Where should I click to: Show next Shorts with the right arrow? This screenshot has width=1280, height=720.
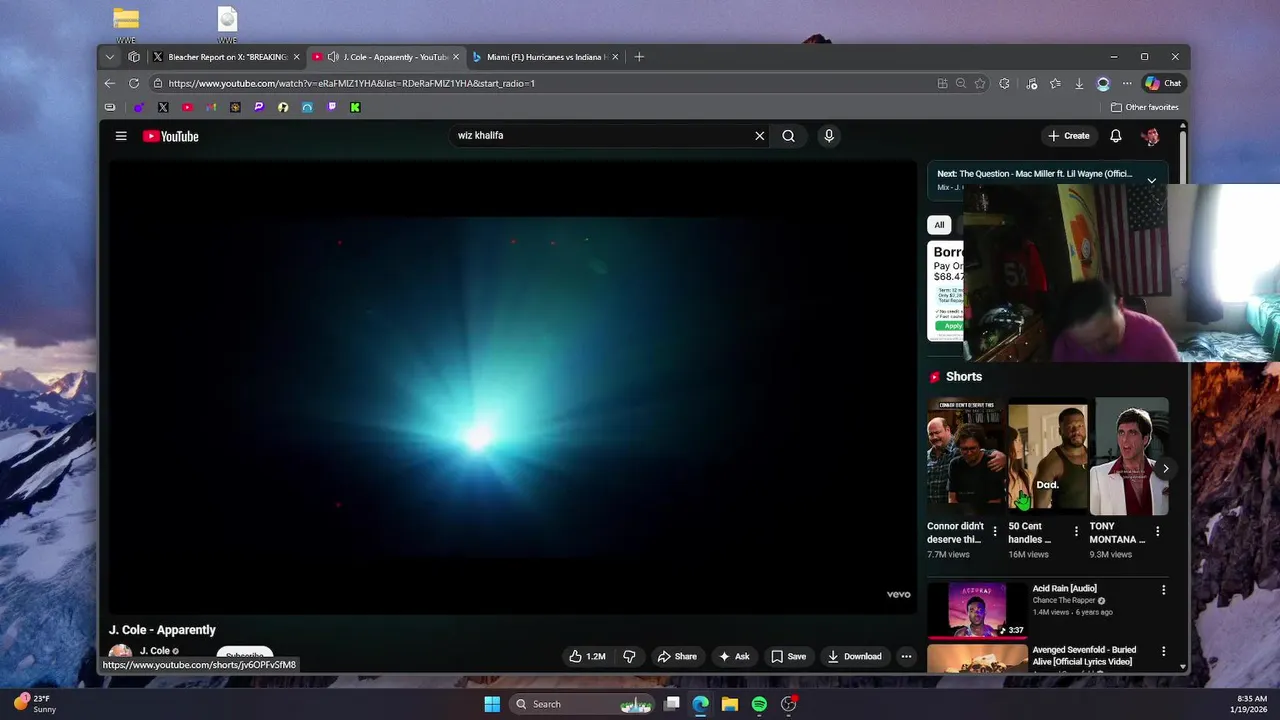1165,468
